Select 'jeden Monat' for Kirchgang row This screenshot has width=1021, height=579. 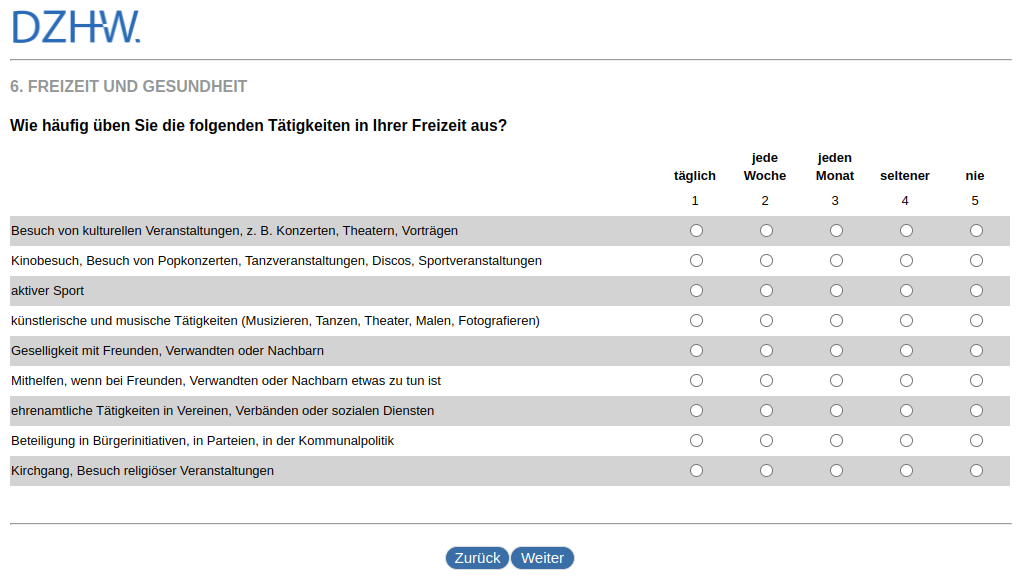836,471
